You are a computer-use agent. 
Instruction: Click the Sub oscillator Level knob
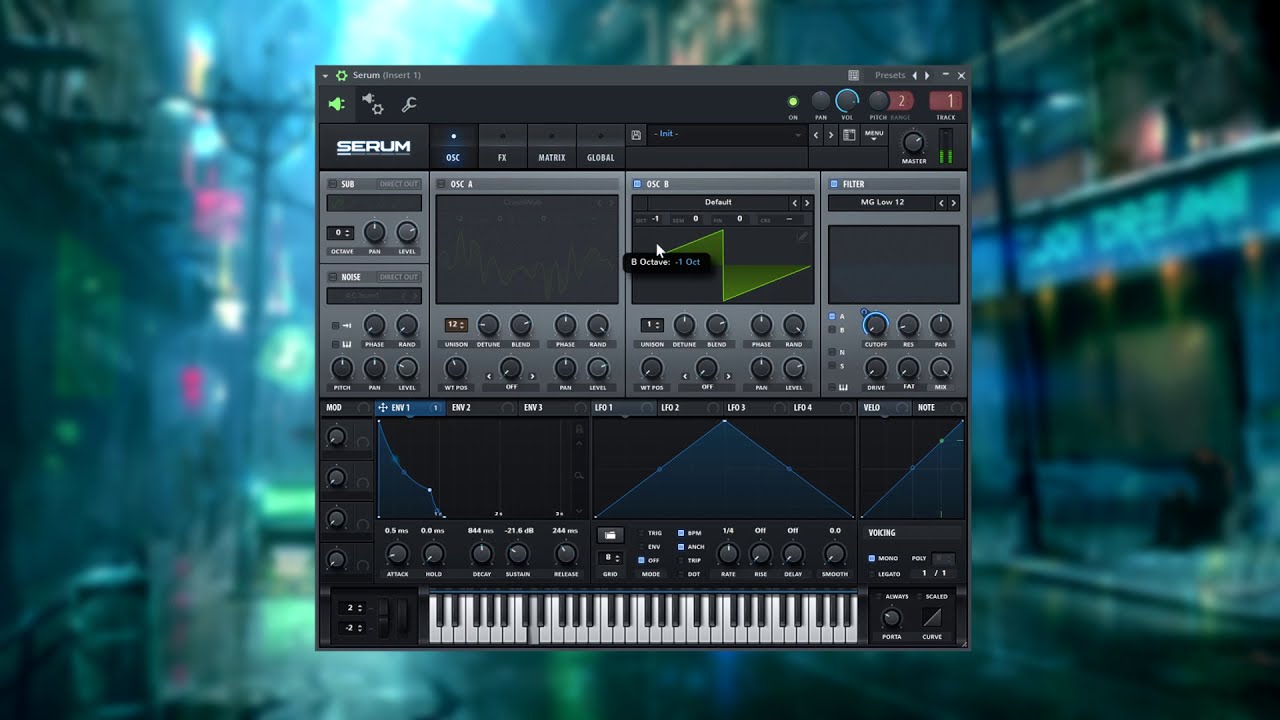point(407,232)
